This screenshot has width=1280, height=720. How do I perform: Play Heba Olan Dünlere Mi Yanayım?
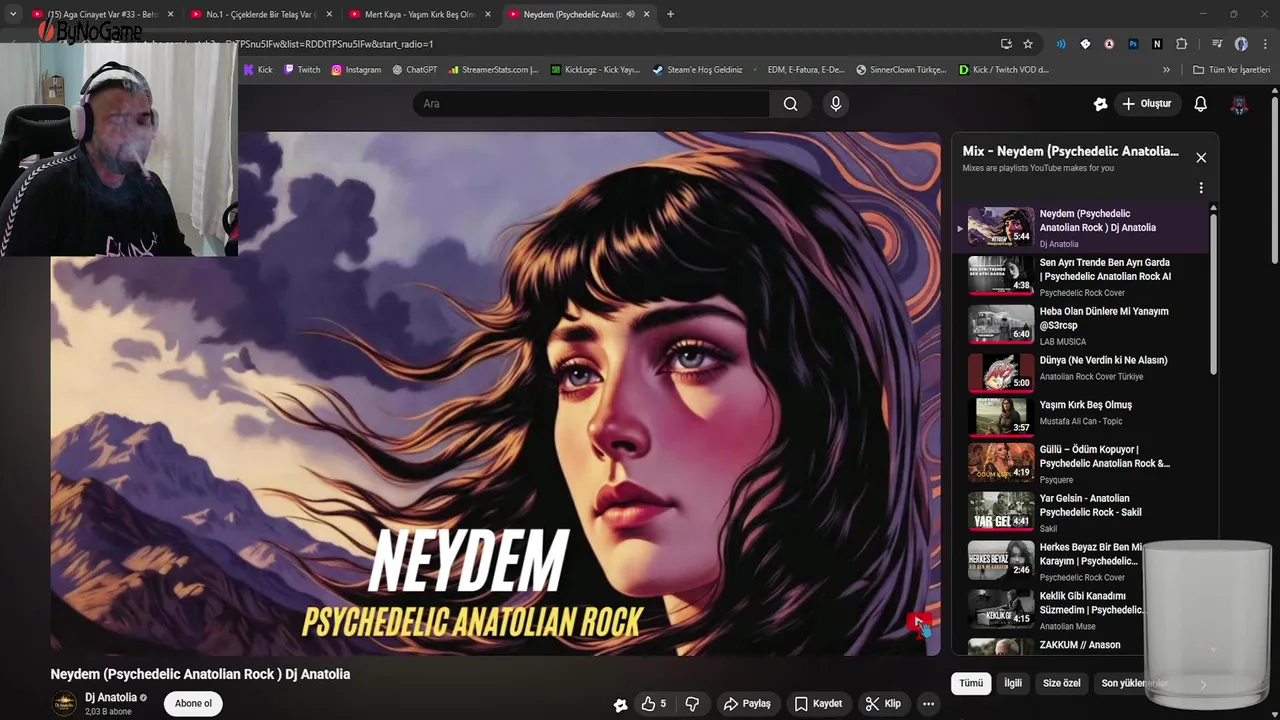pos(1083,326)
